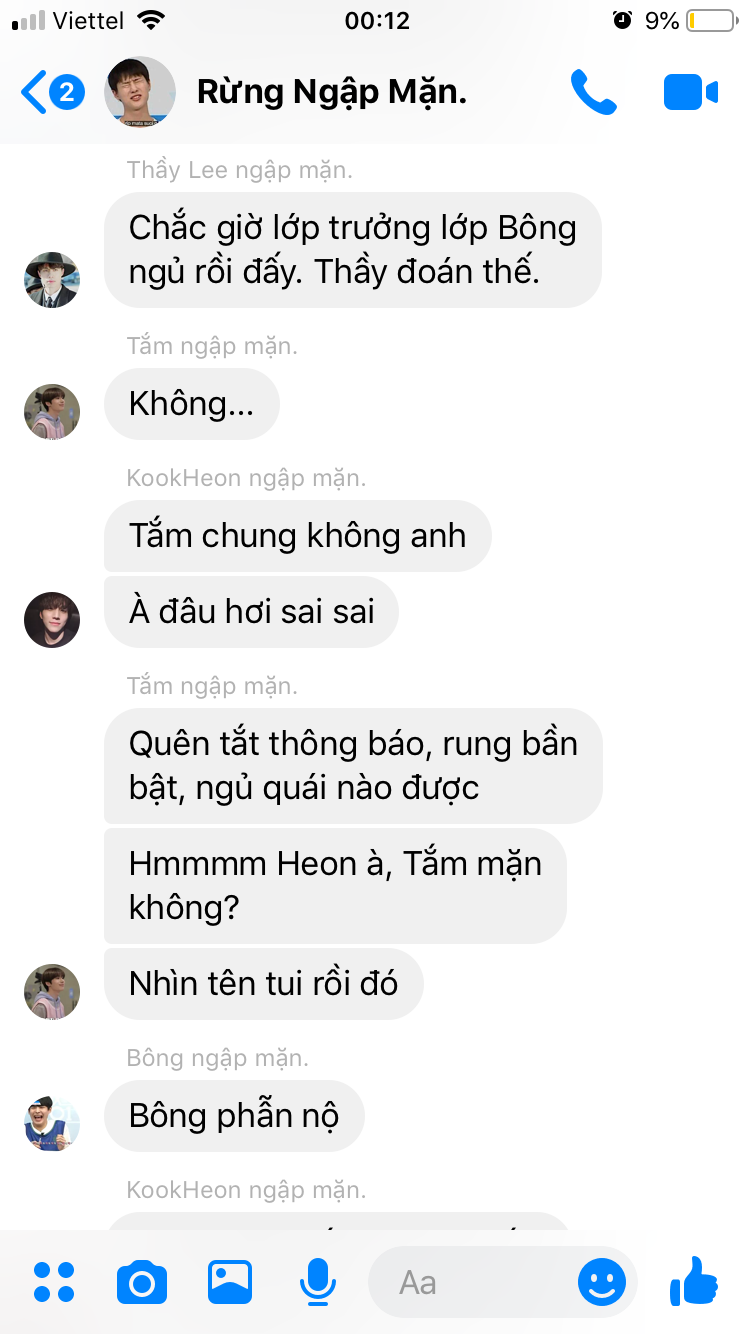Screen dimensions: 750x1334
Task: Tap the group avatar in the header
Action: coord(140,92)
